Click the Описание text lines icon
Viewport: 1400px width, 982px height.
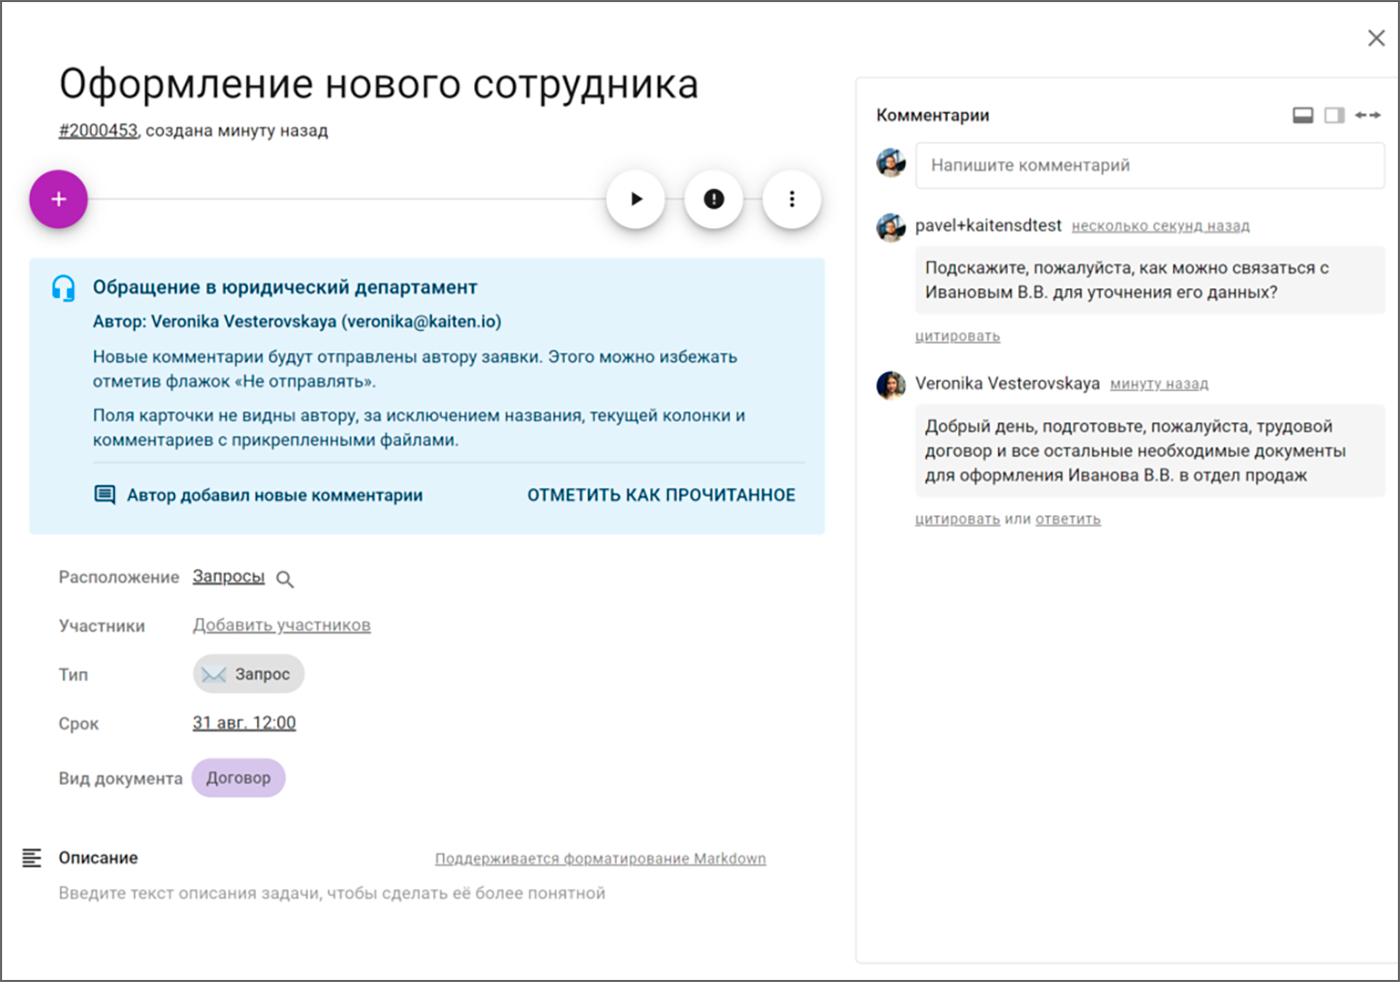coord(32,858)
